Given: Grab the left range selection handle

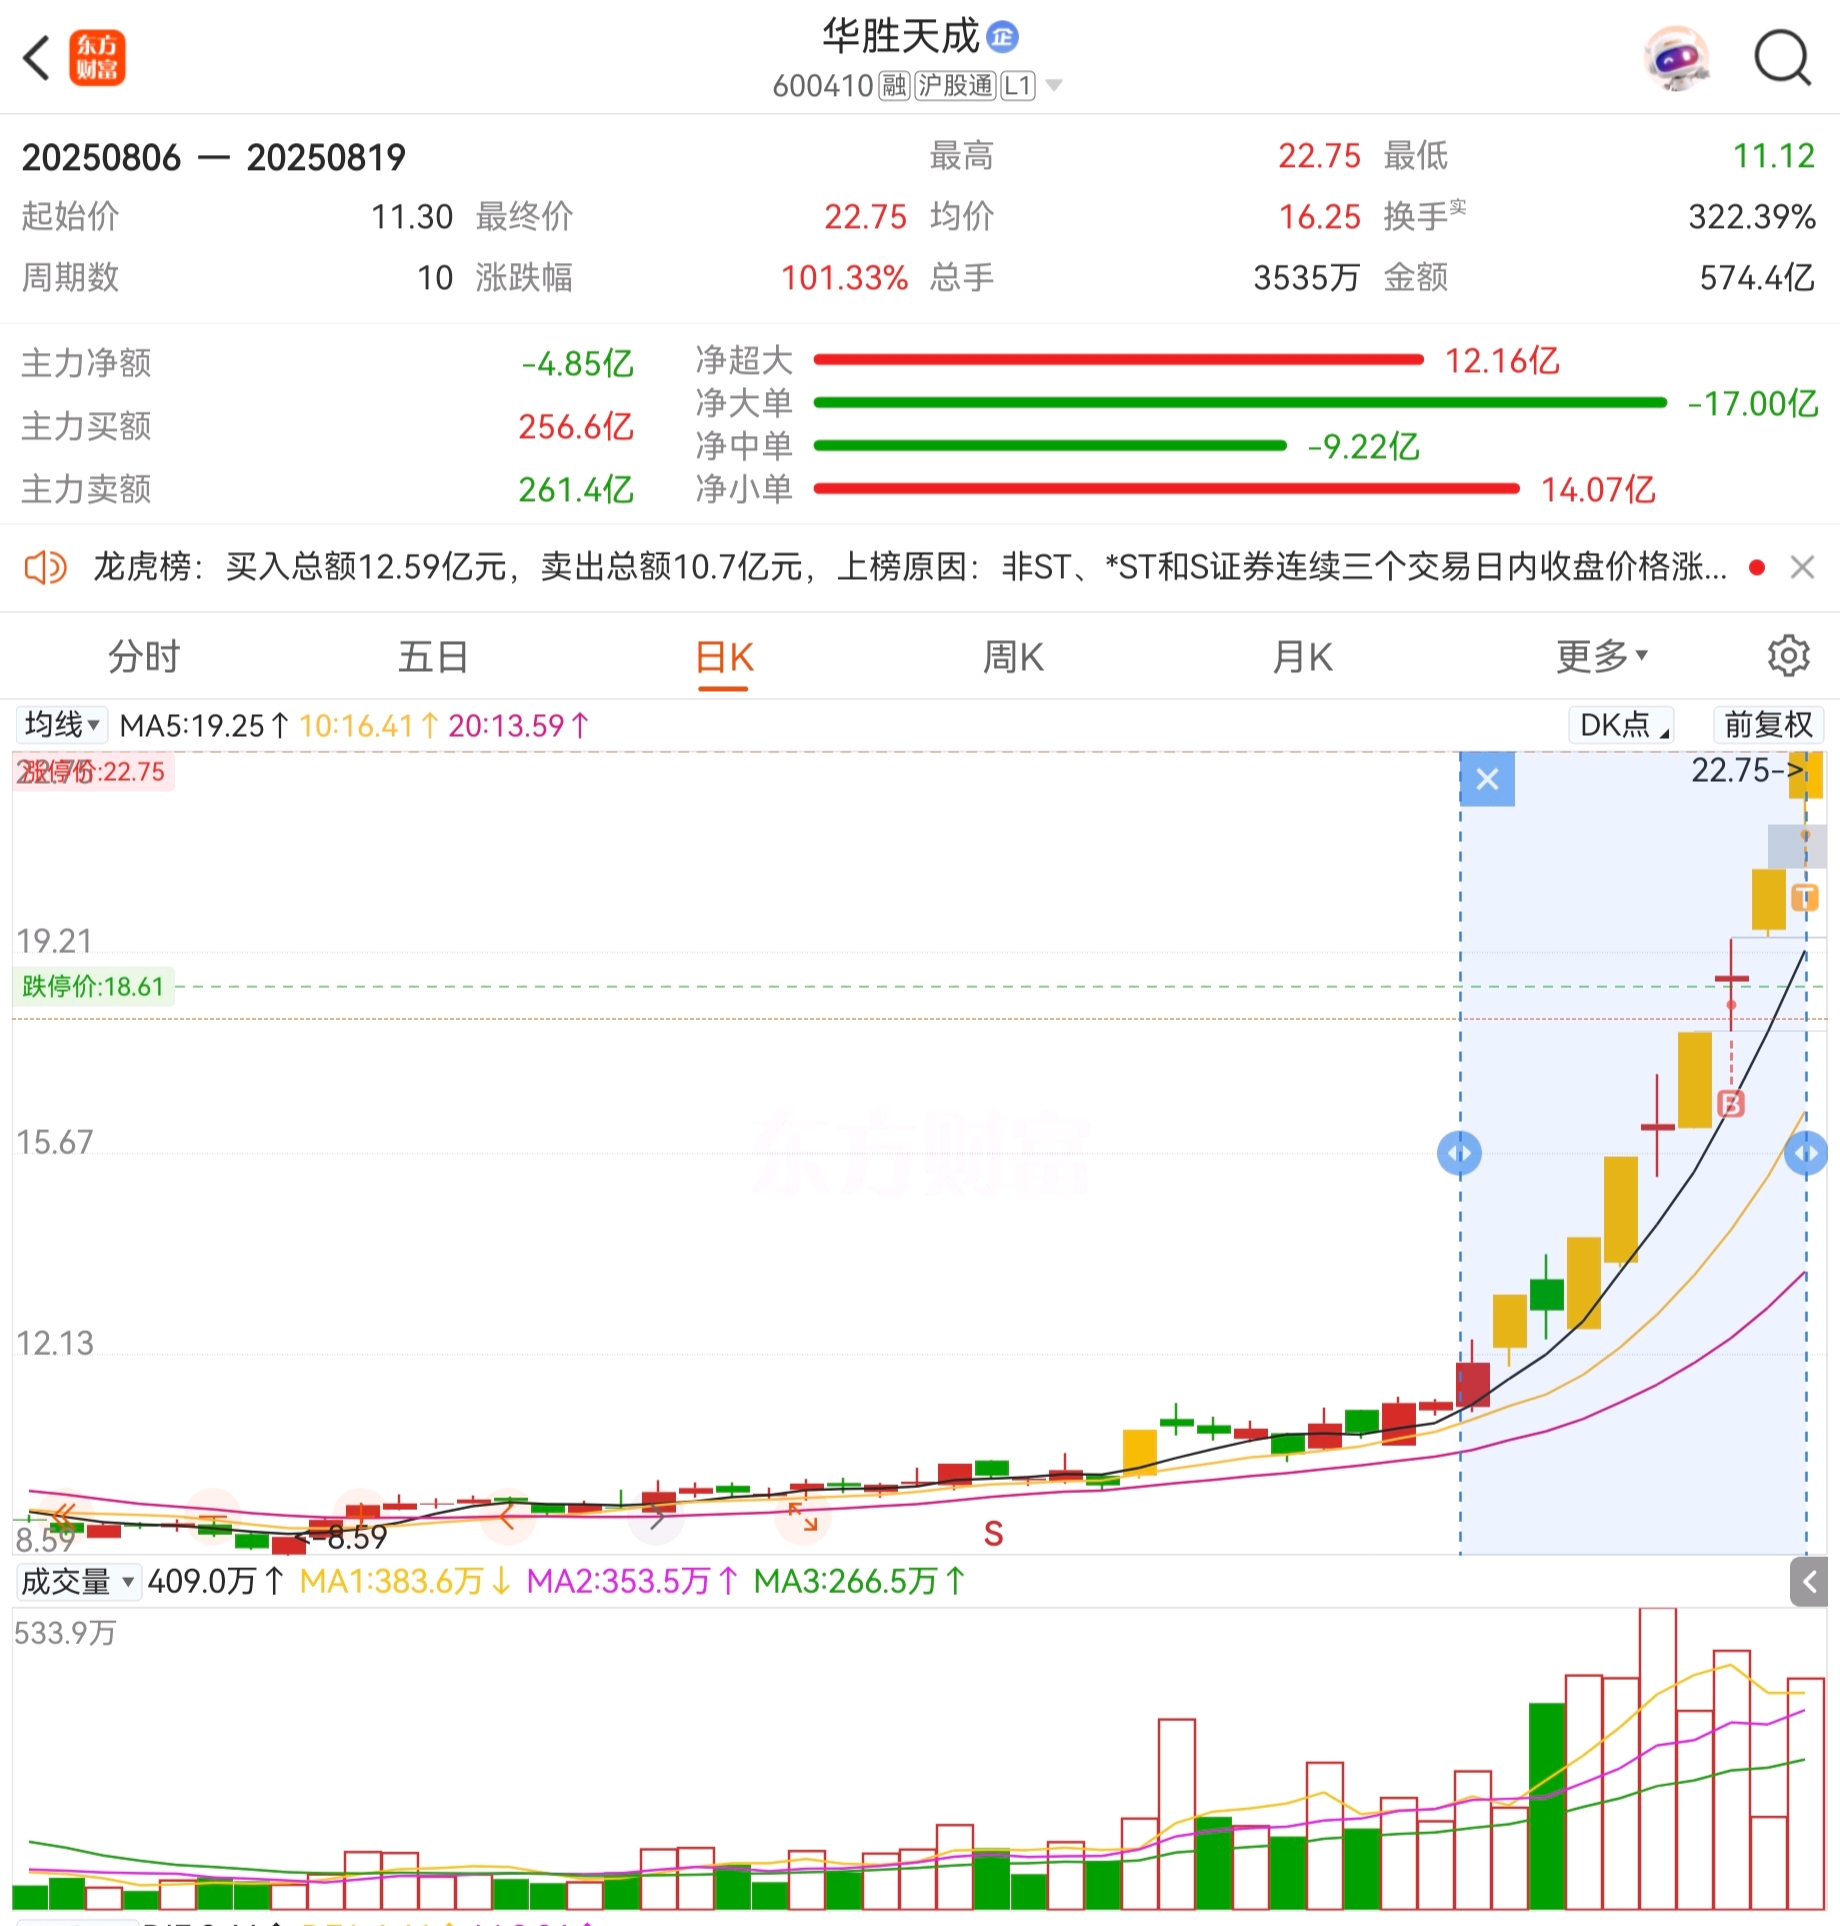Looking at the screenshot, I should coord(1459,1153).
